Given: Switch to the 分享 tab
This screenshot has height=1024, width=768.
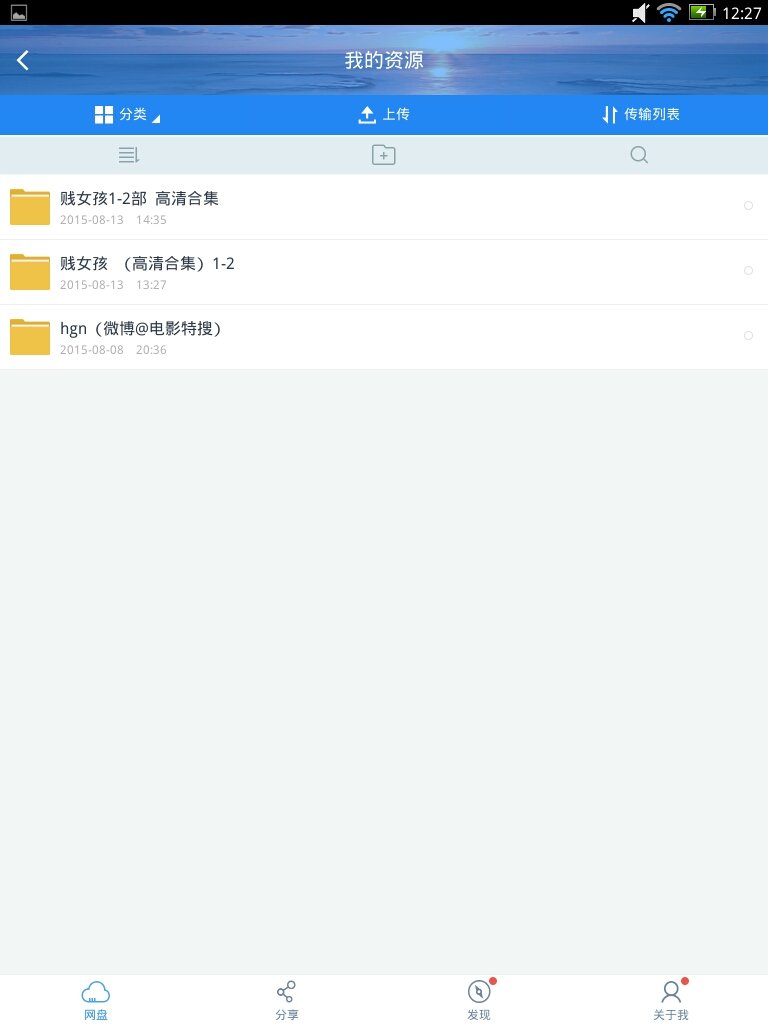Looking at the screenshot, I should (287, 999).
